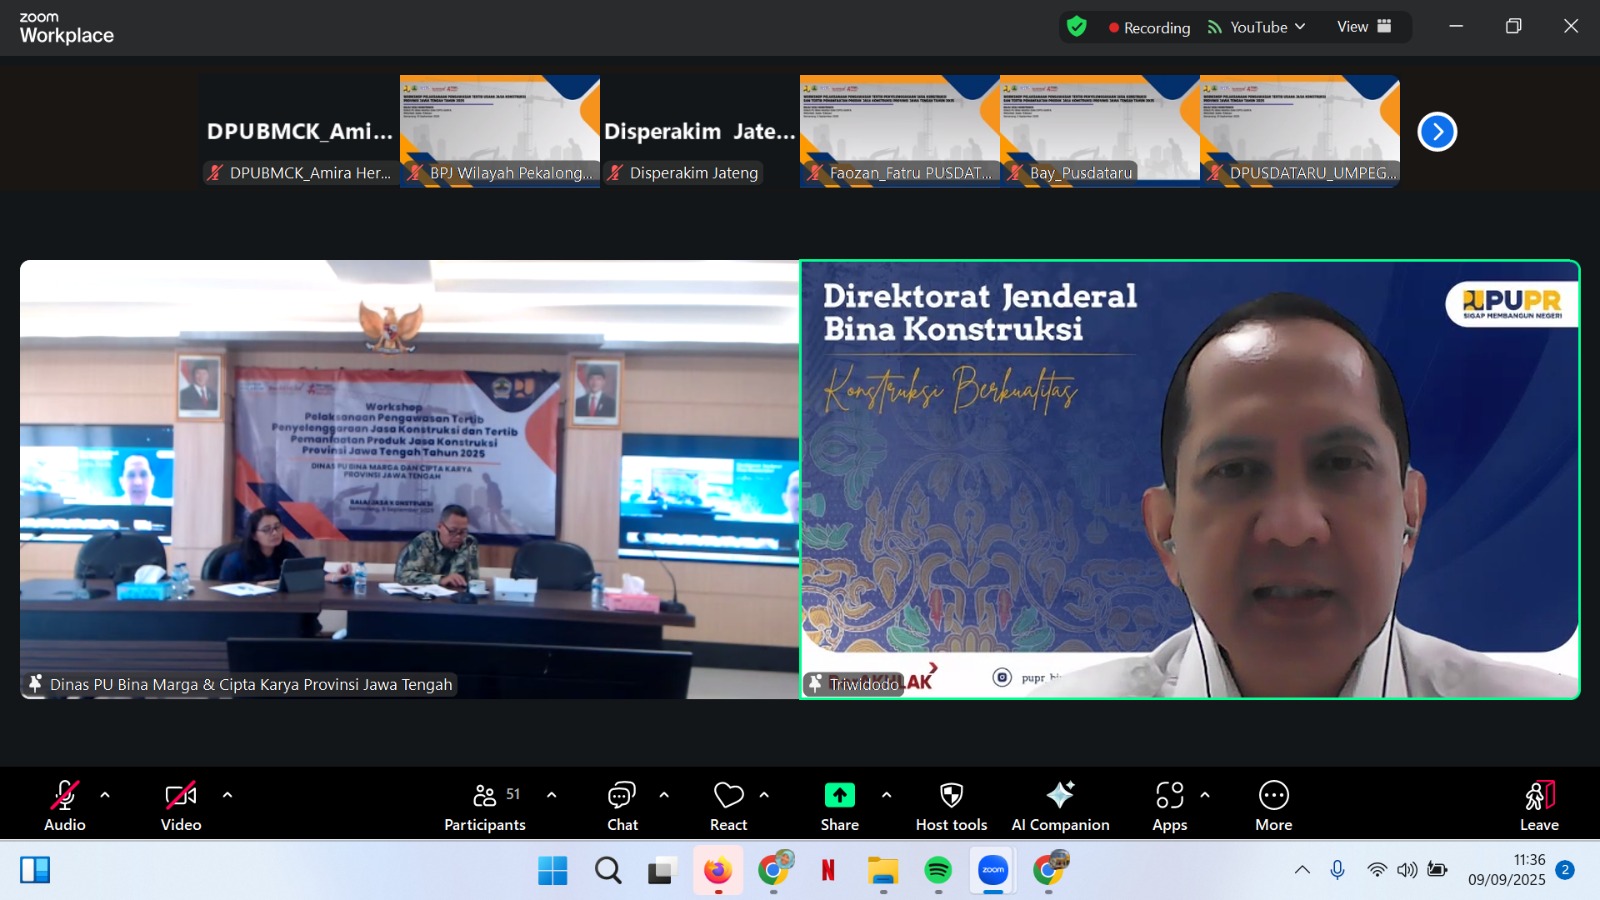Show next participants with arrow button
The height and width of the screenshot is (900, 1600).
click(1437, 131)
